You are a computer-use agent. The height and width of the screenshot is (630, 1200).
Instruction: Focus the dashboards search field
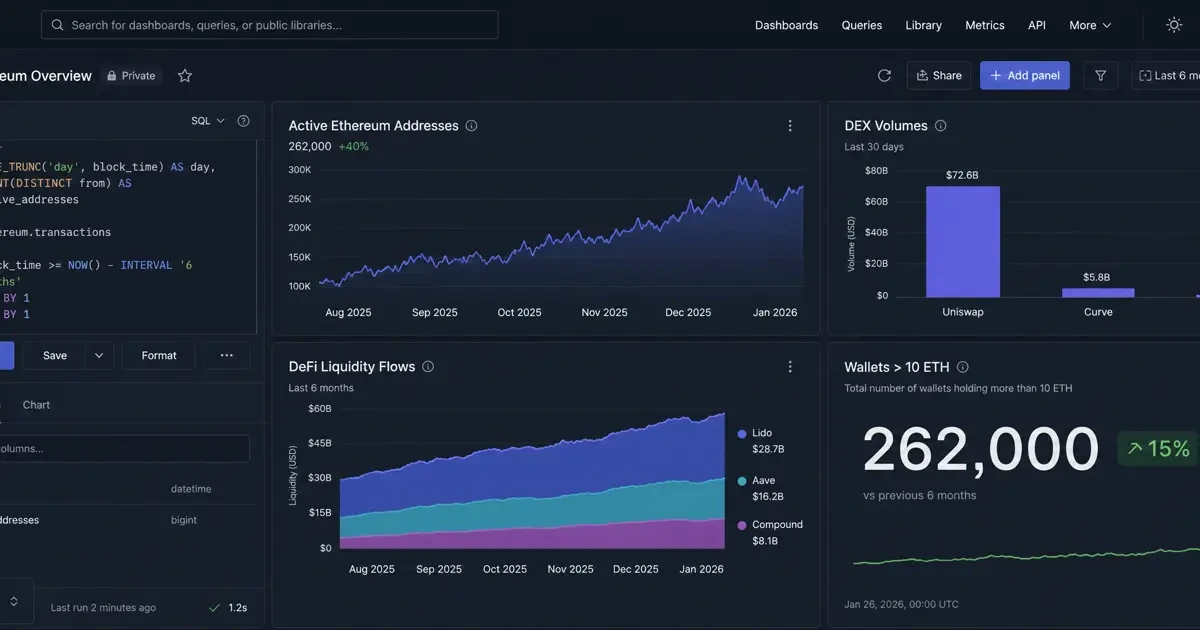coord(269,25)
